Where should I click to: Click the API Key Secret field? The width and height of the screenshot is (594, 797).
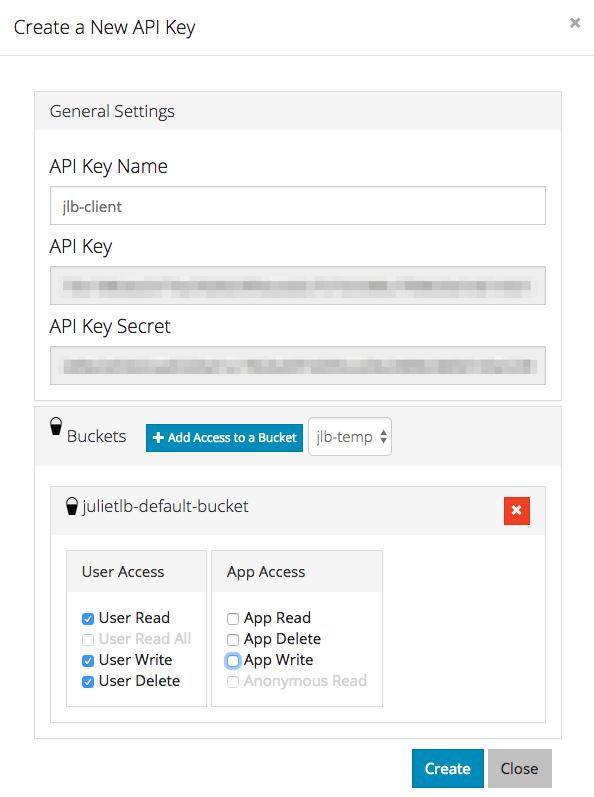(298, 365)
